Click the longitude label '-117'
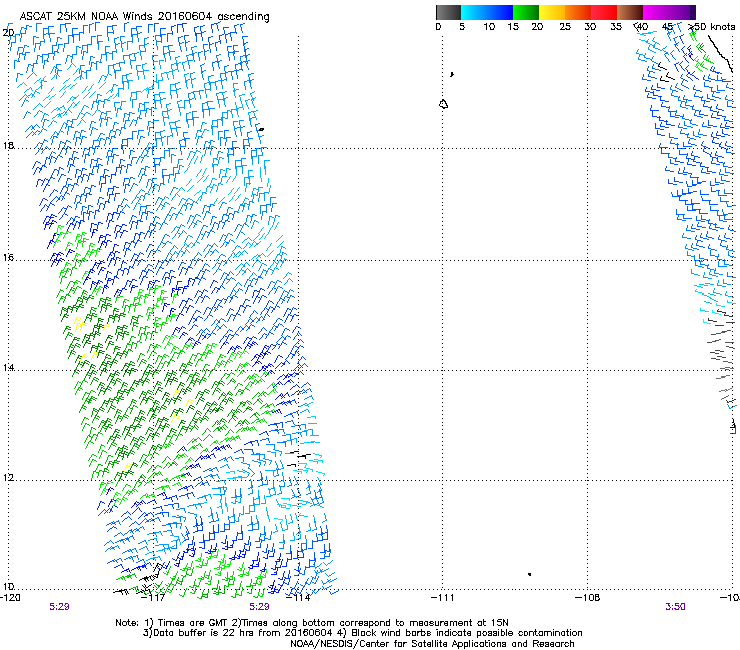740x650 pixels. click(x=154, y=598)
